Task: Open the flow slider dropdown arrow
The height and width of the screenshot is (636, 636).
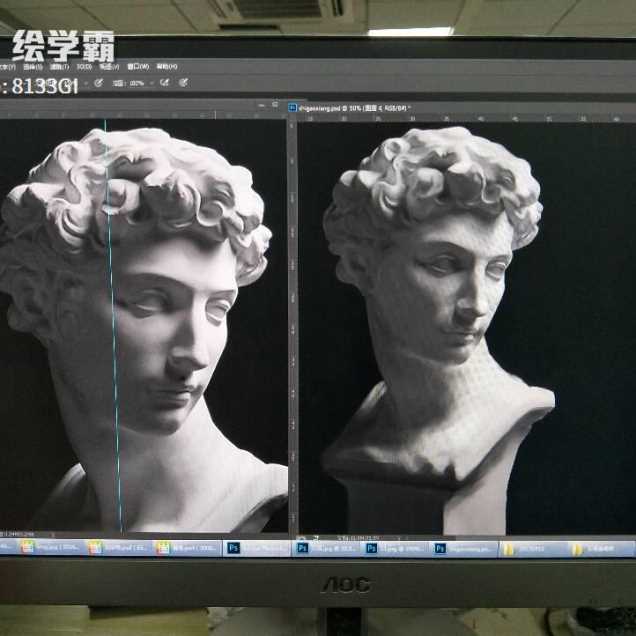Action: (151, 84)
